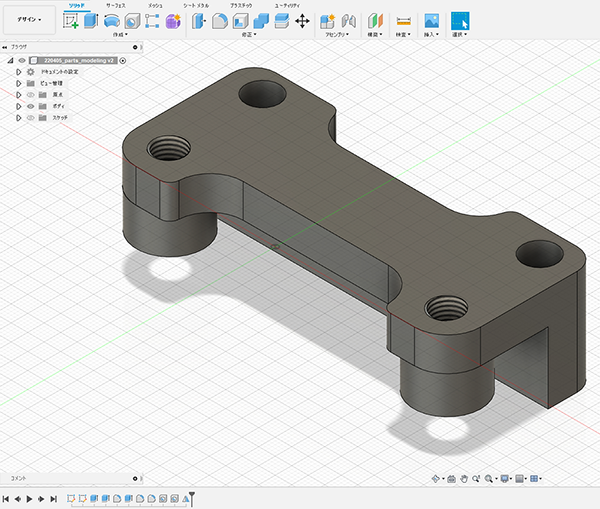
Task: Open the 修正 menu dropdown
Action: click(250, 35)
